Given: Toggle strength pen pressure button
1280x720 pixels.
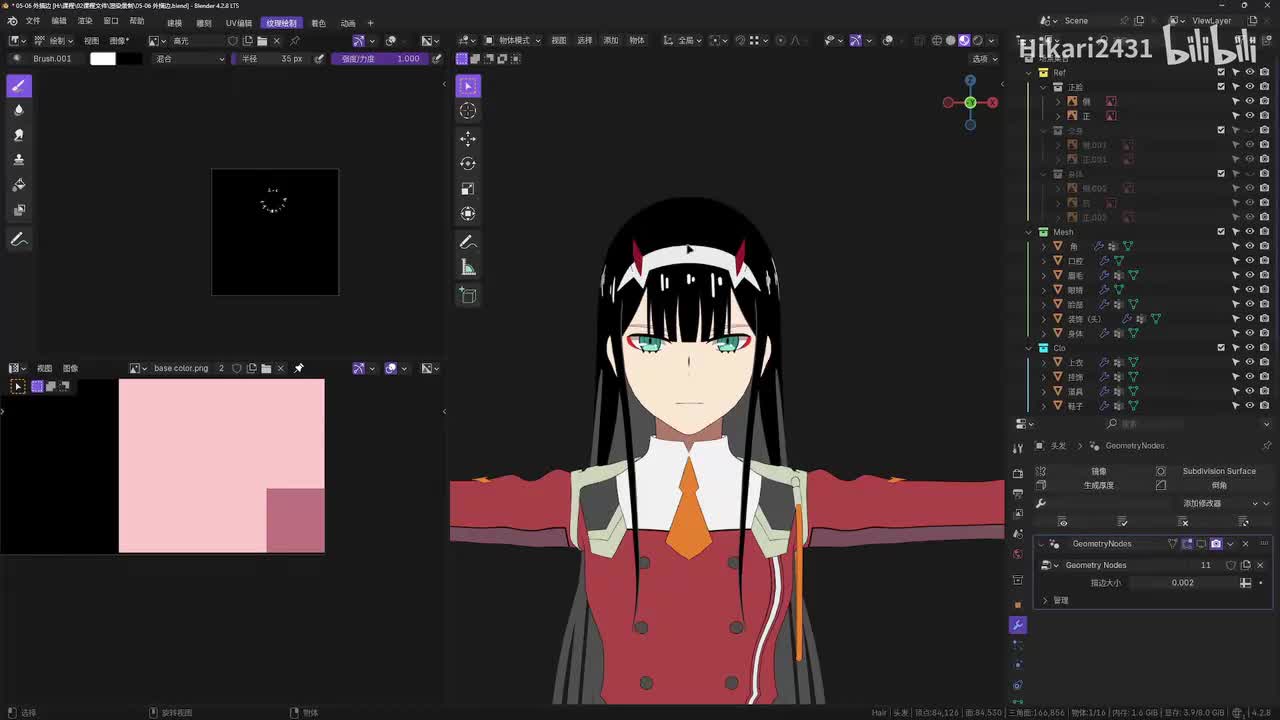Looking at the screenshot, I should (436, 59).
